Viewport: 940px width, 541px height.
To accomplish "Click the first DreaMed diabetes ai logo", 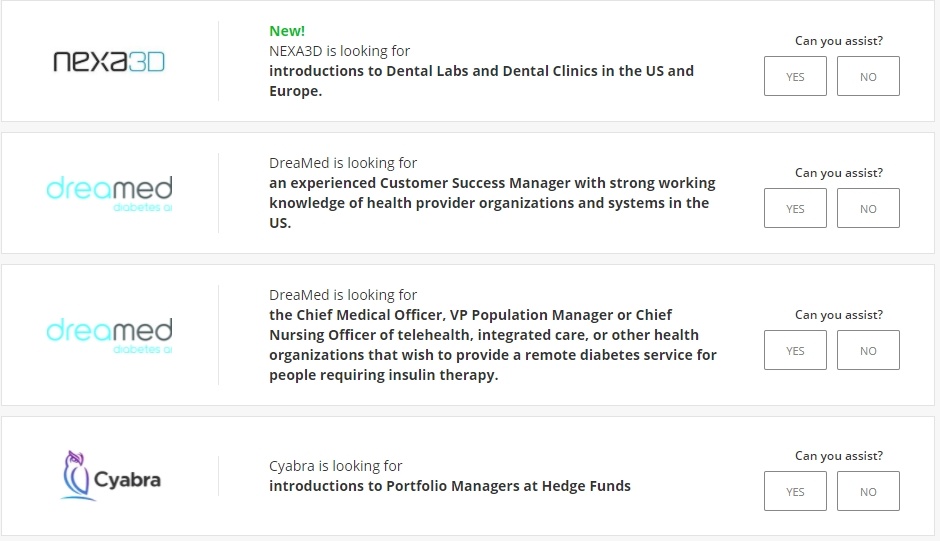I will [x=109, y=193].
